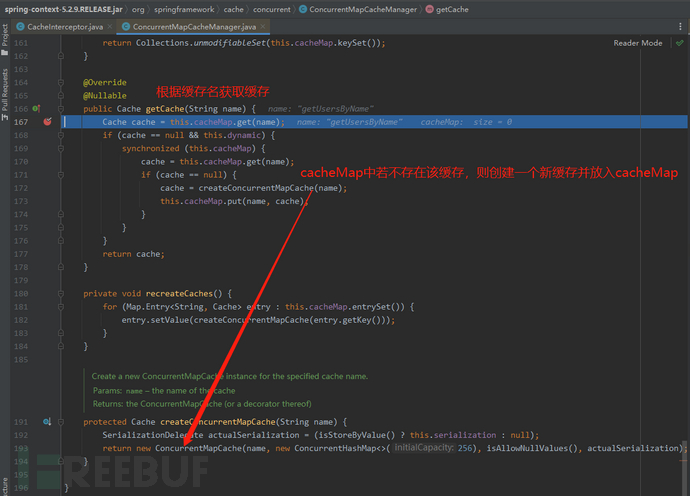Click the unmodifiableSet call on line 161
The height and width of the screenshot is (496, 690).
click(x=230, y=43)
